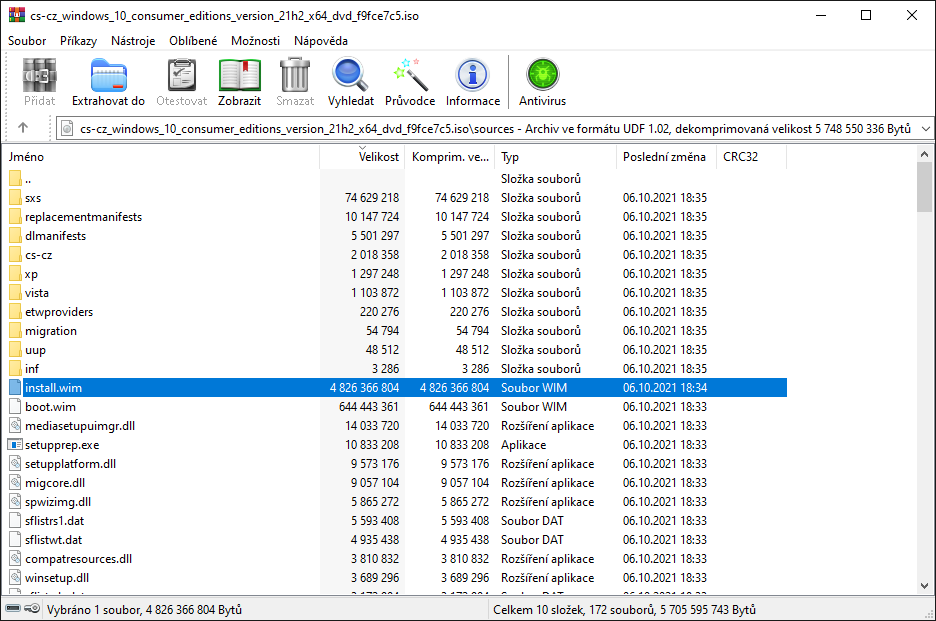Select the migration folder name

(51, 331)
